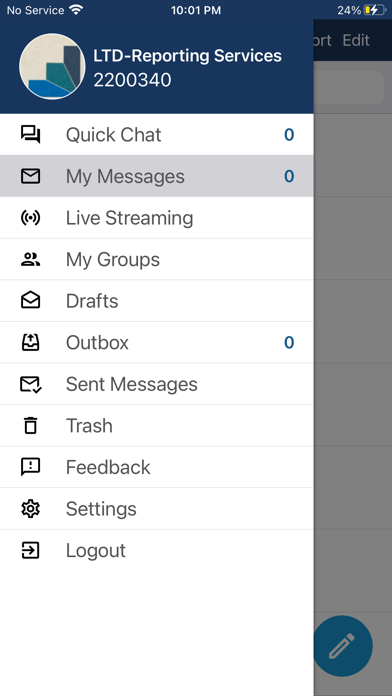Tap the Wi-Fi status icon
Screen dimensions: 392x696
click(x=76, y=10)
